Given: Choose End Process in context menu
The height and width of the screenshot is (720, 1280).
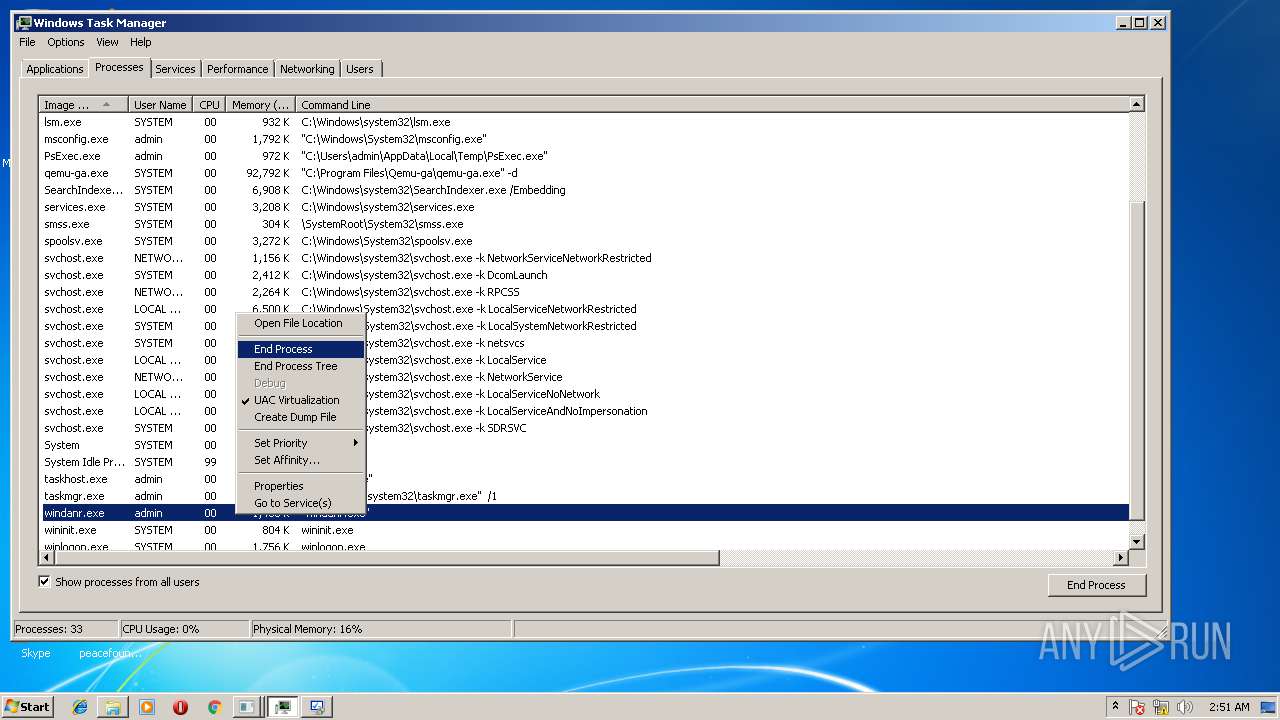Looking at the screenshot, I should (300, 349).
